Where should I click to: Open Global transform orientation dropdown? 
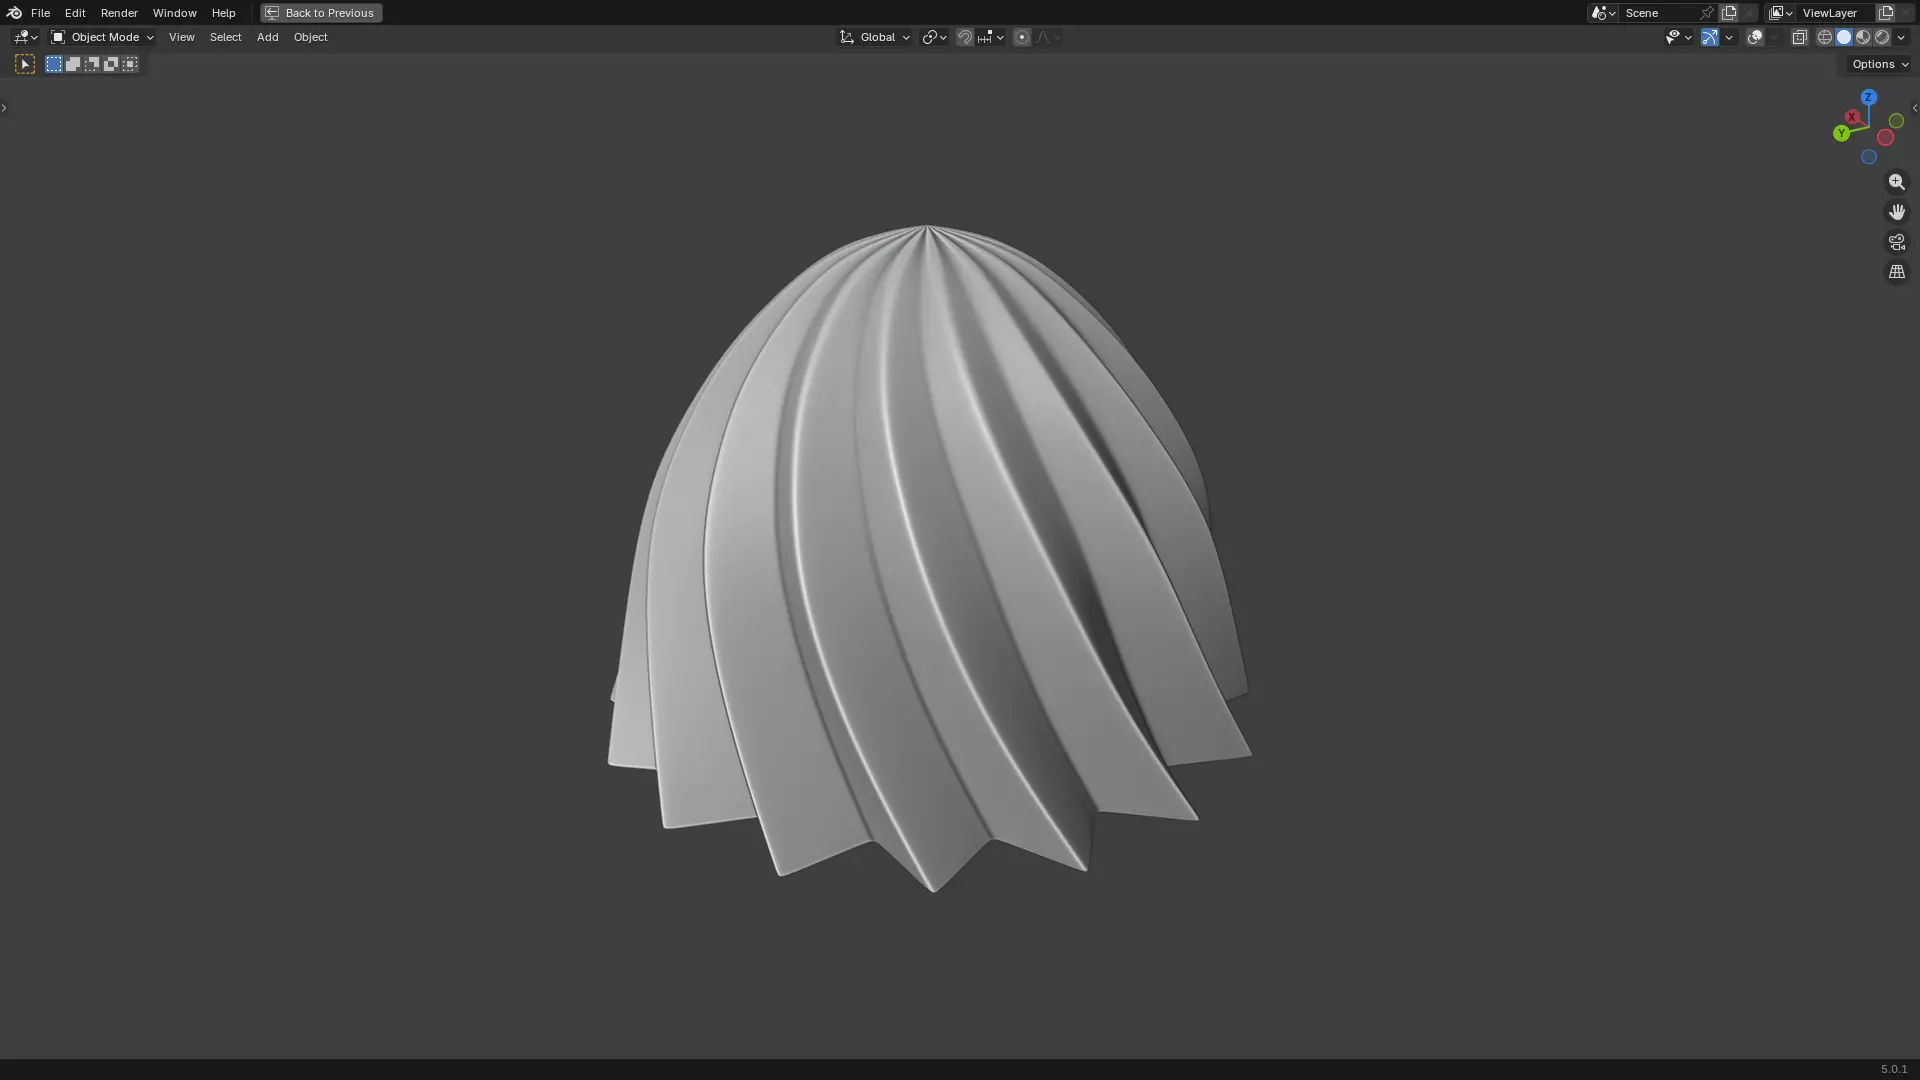pyautogui.click(x=875, y=37)
